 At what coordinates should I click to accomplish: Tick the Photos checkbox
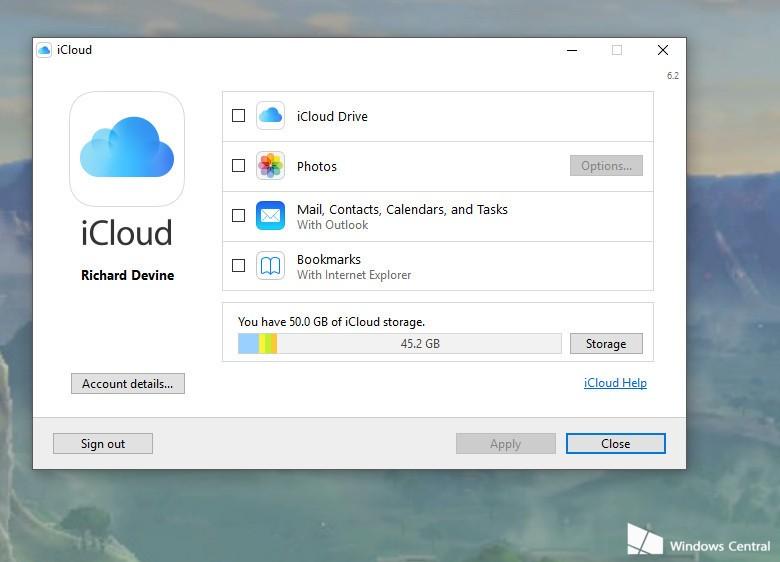pos(239,165)
